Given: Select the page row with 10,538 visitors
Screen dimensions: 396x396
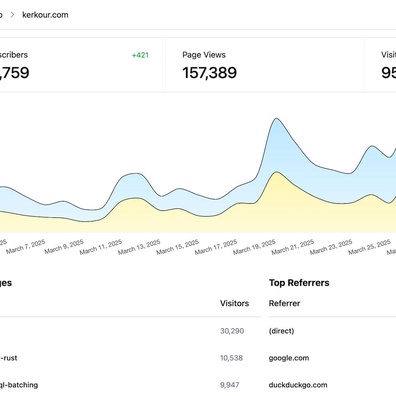Looking at the screenshot, I should pos(130,358).
